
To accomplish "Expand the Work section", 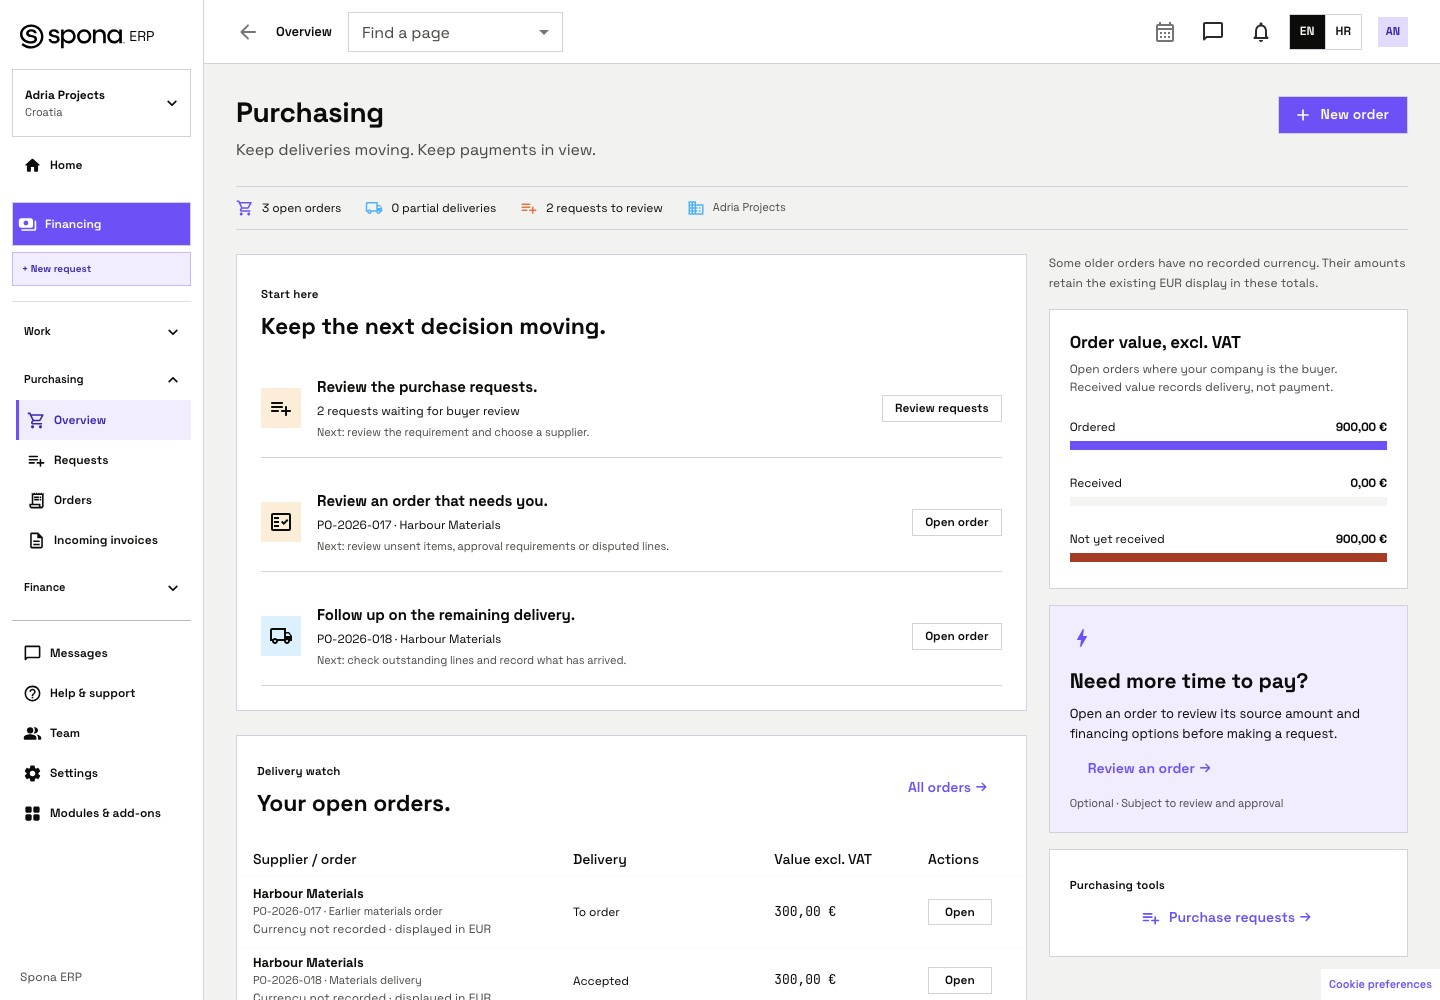I will click(101, 332).
